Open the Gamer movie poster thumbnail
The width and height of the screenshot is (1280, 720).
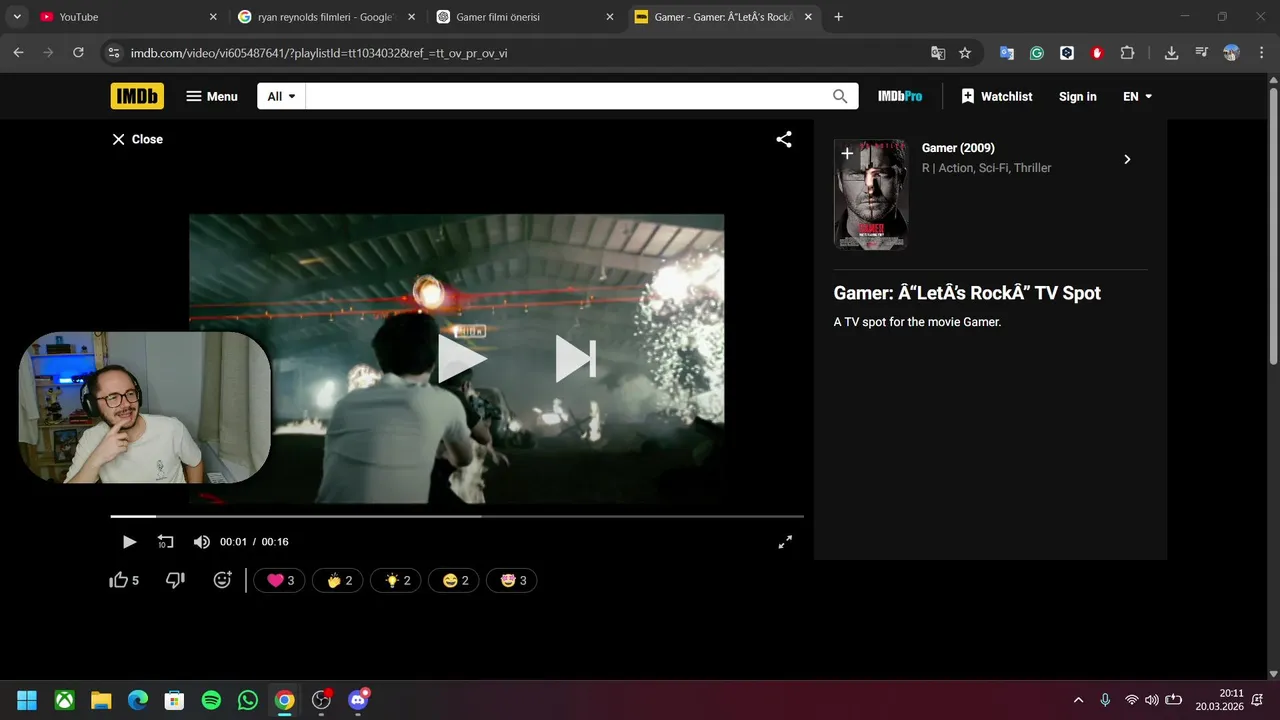click(x=871, y=194)
